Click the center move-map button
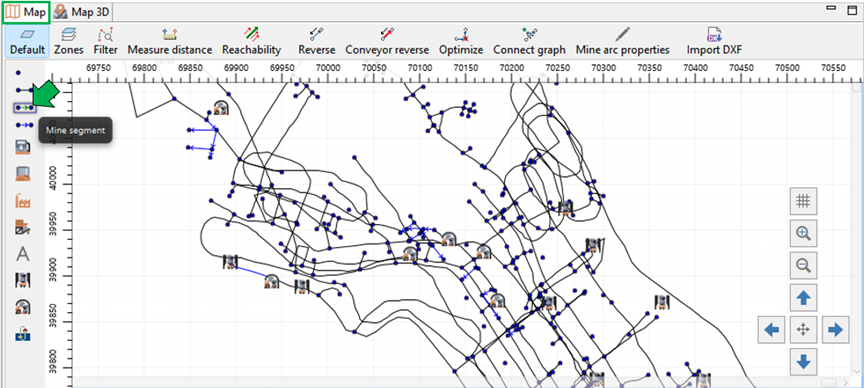This screenshot has width=864, height=388. click(x=803, y=330)
